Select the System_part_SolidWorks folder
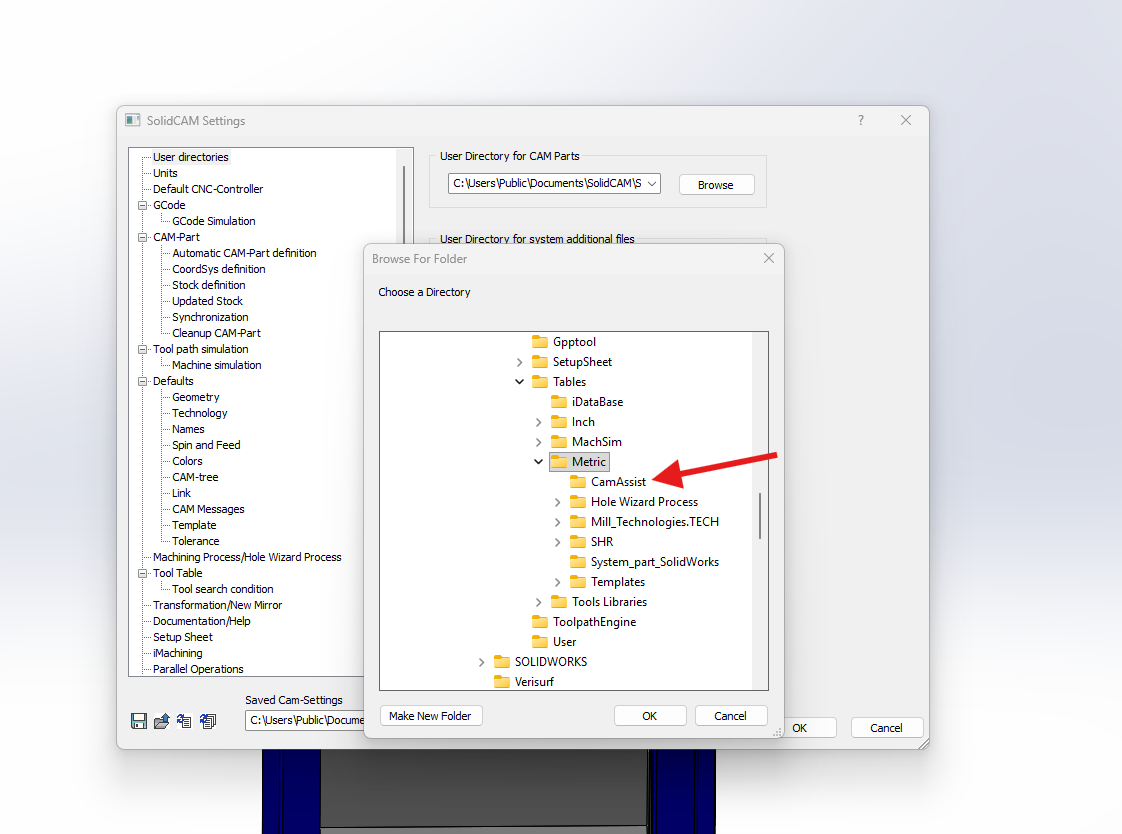Image resolution: width=1122 pixels, height=834 pixels. (654, 562)
